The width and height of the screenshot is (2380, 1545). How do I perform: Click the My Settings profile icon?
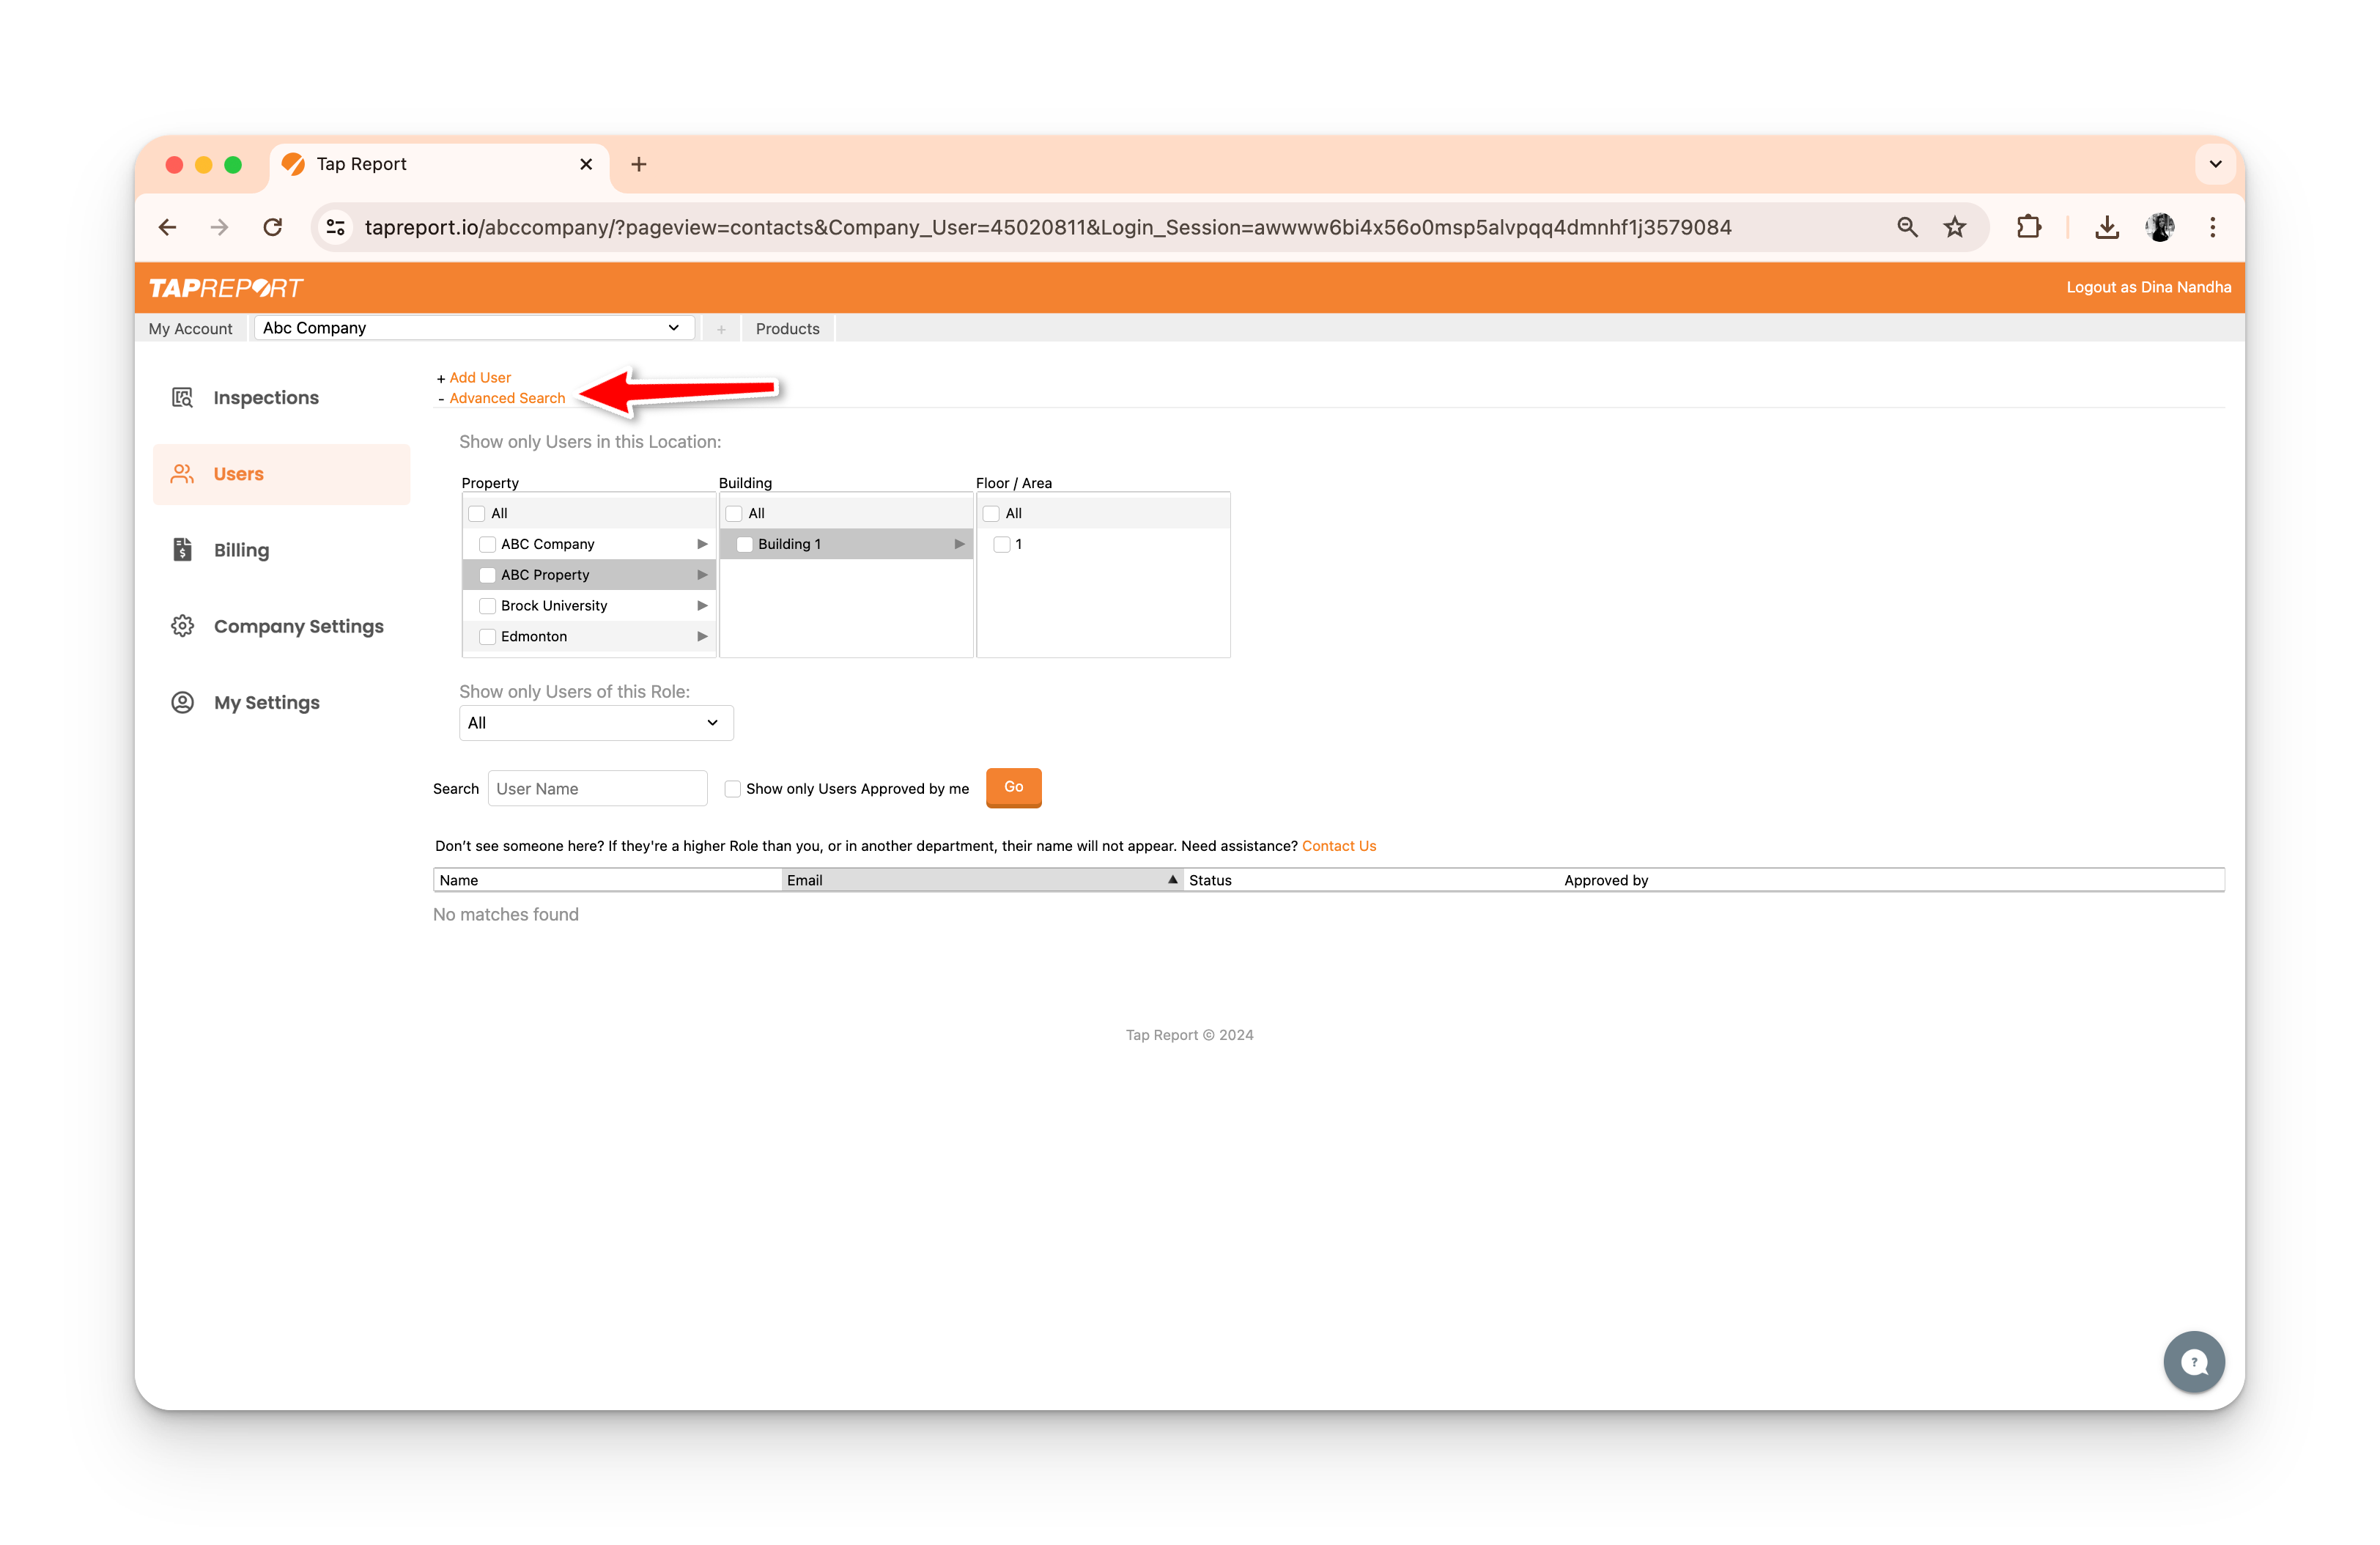point(182,702)
